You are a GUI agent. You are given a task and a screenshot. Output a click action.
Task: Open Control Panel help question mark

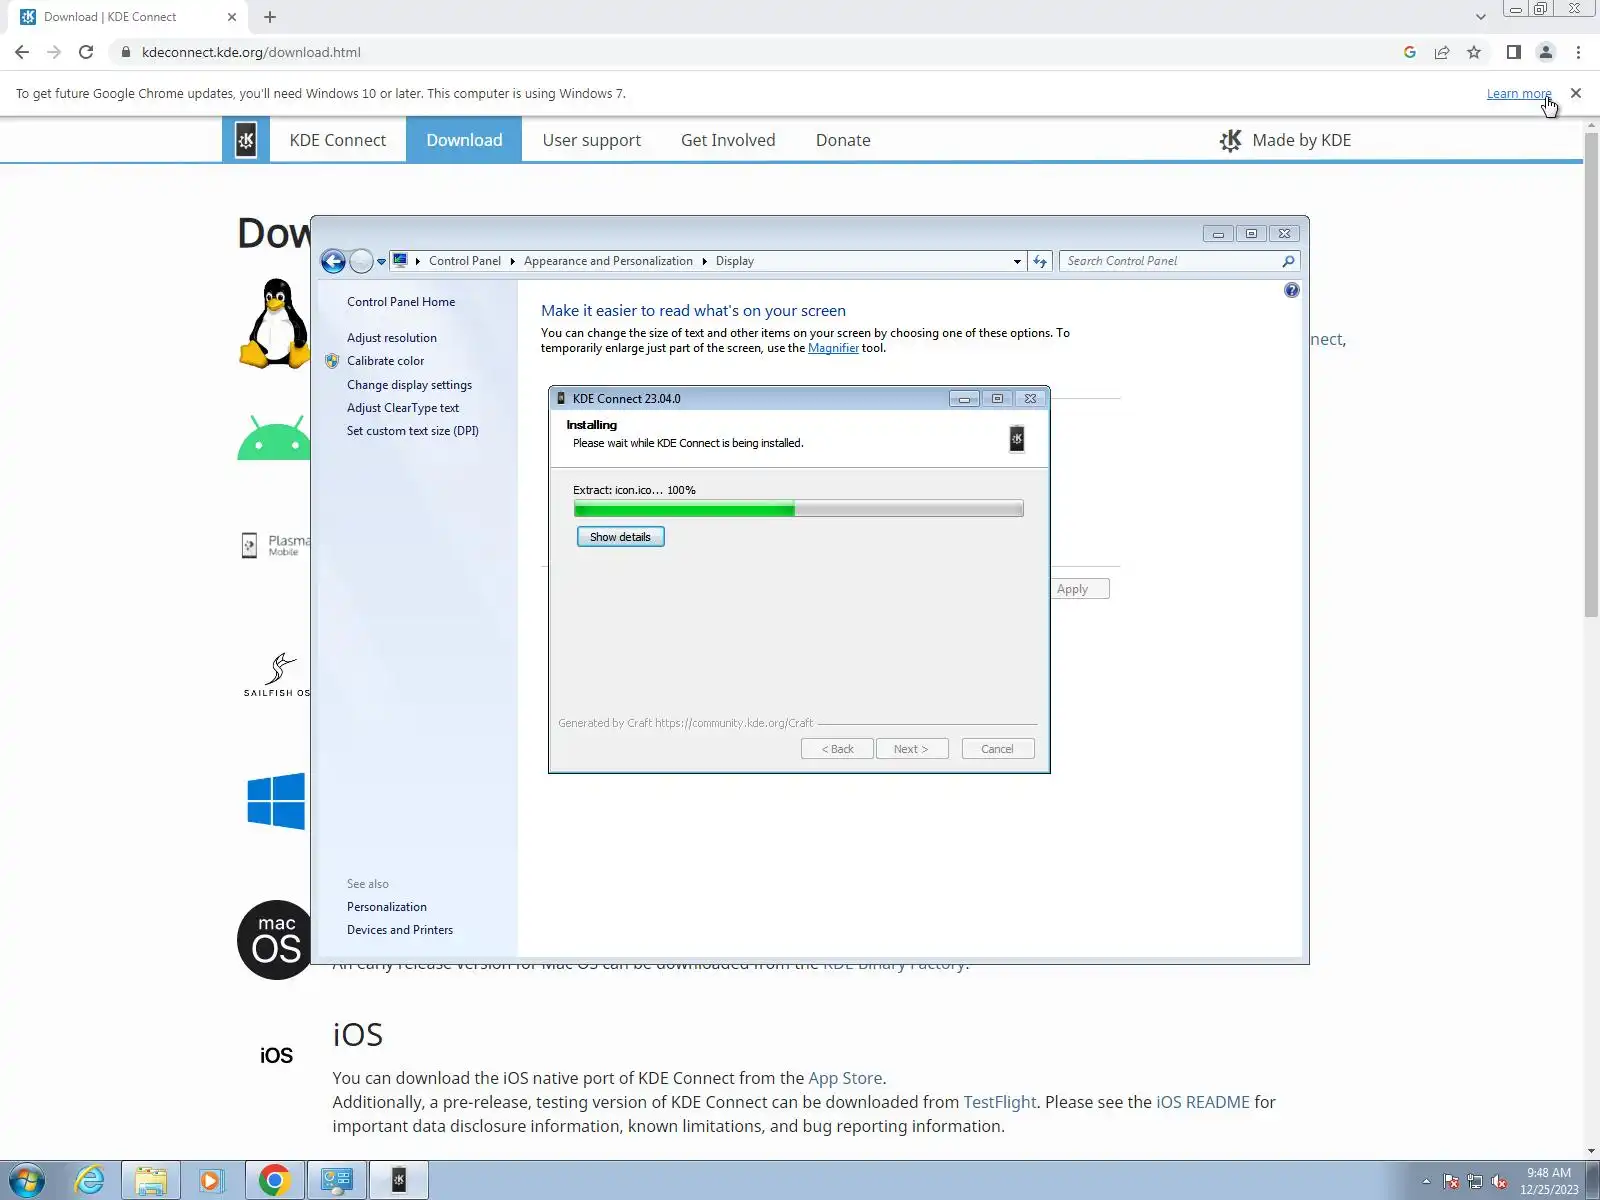coord(1292,290)
